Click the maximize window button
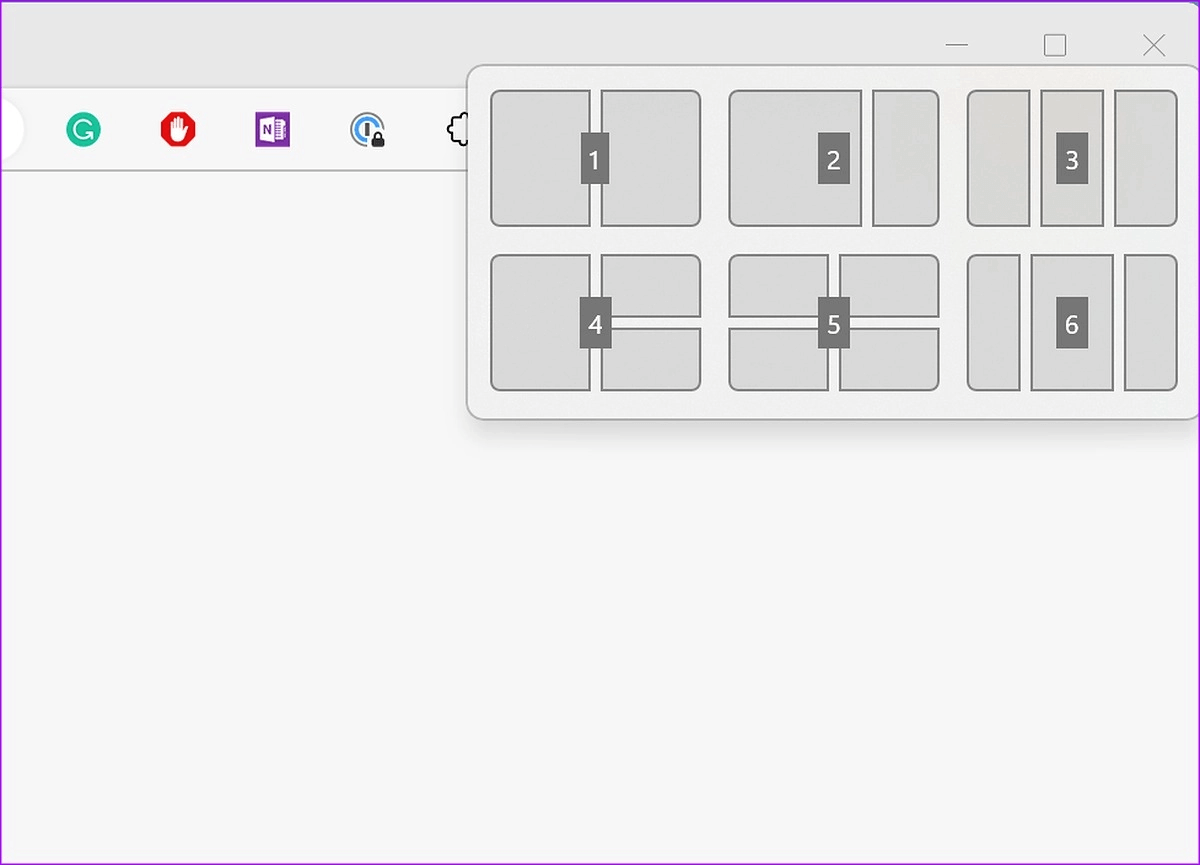 1055,45
